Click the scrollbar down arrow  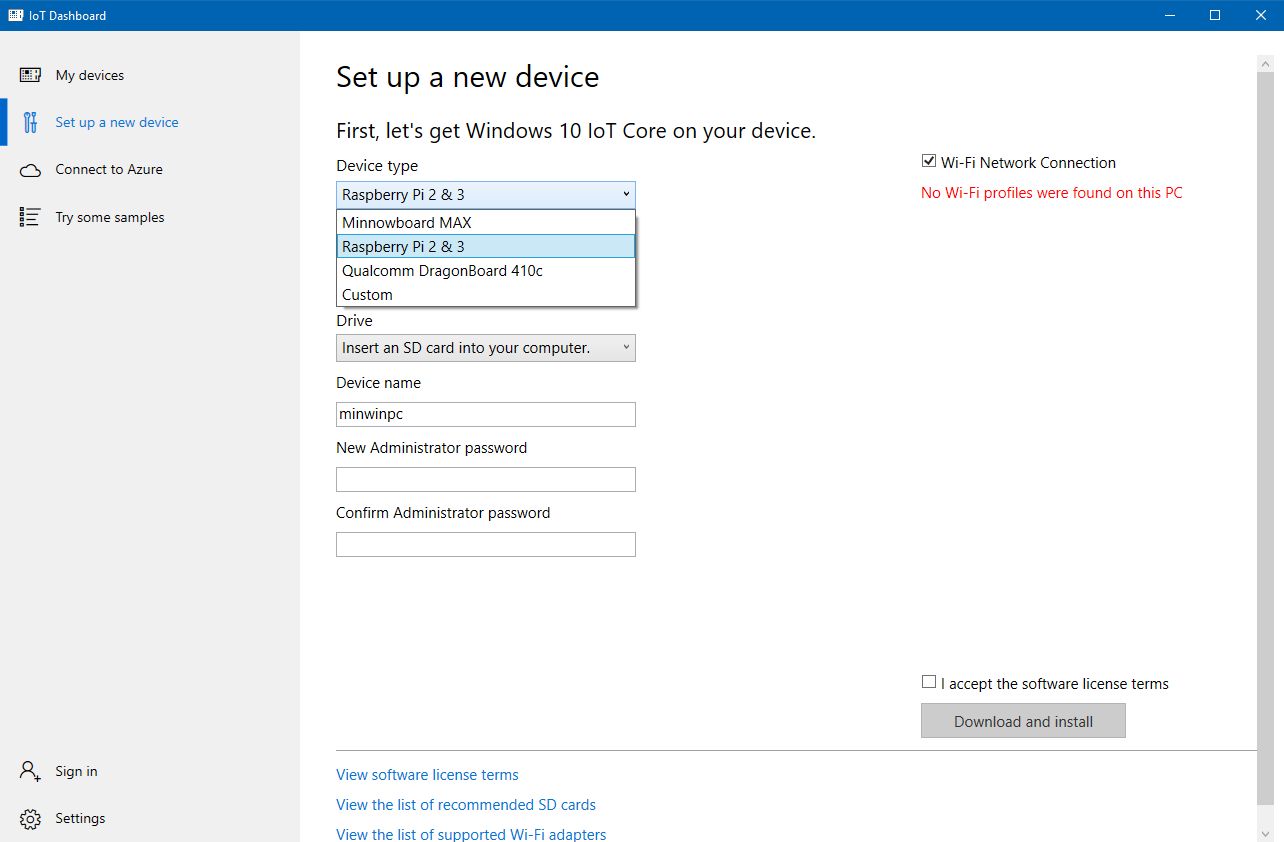1265,833
